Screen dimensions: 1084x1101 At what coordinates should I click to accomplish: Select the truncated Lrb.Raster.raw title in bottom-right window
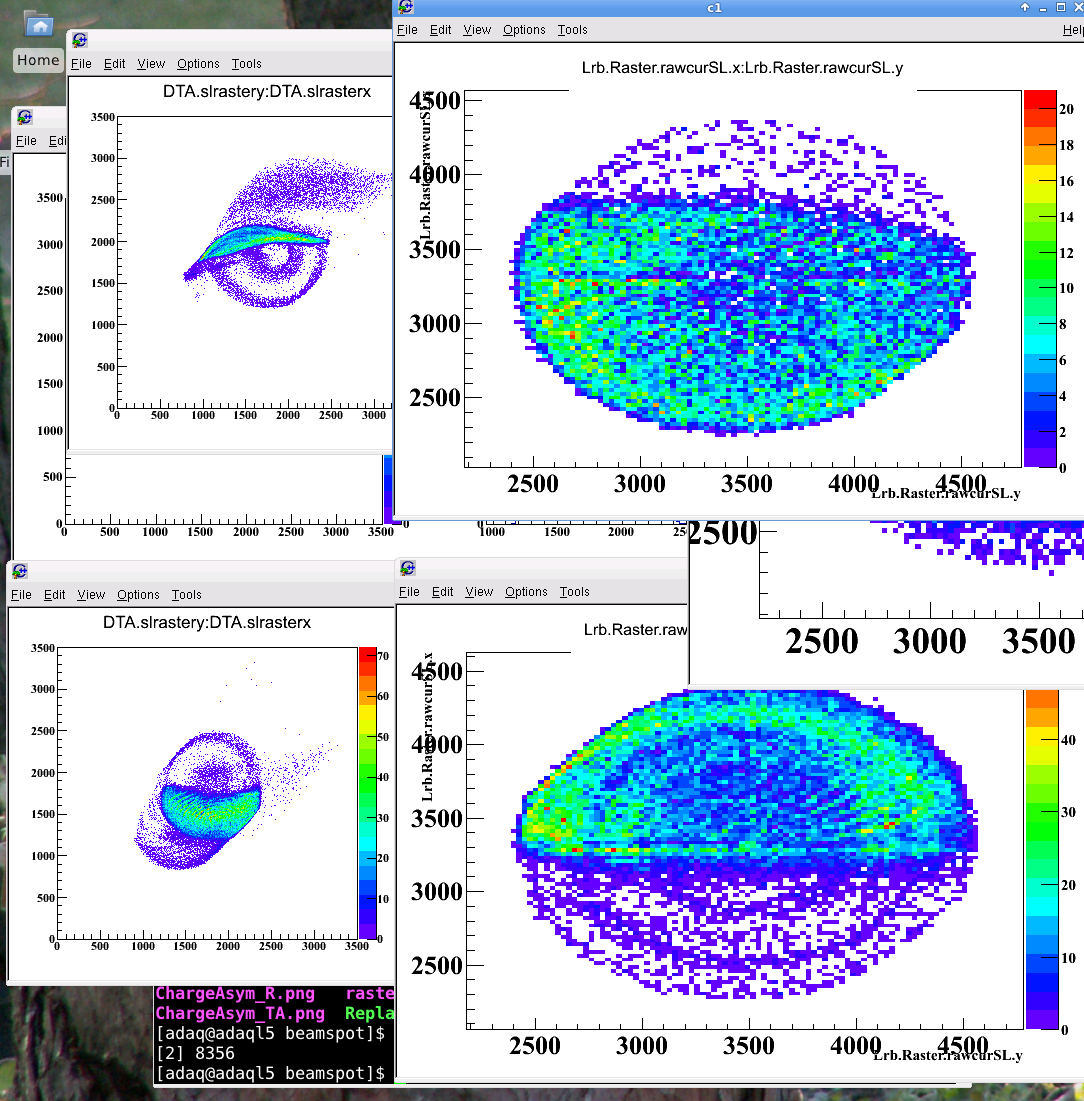pyautogui.click(x=635, y=630)
